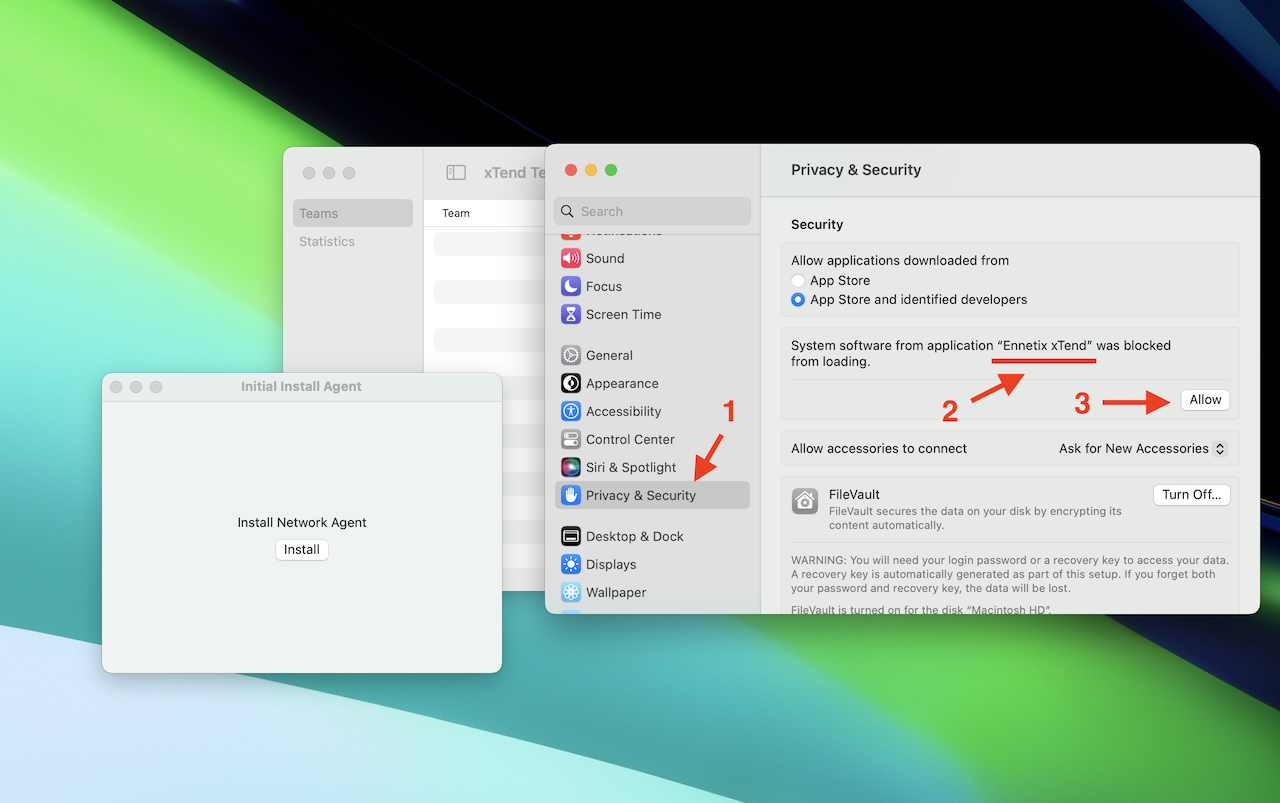This screenshot has height=803, width=1280.
Task: Click the FileVault Turn Off button
Action: point(1191,495)
